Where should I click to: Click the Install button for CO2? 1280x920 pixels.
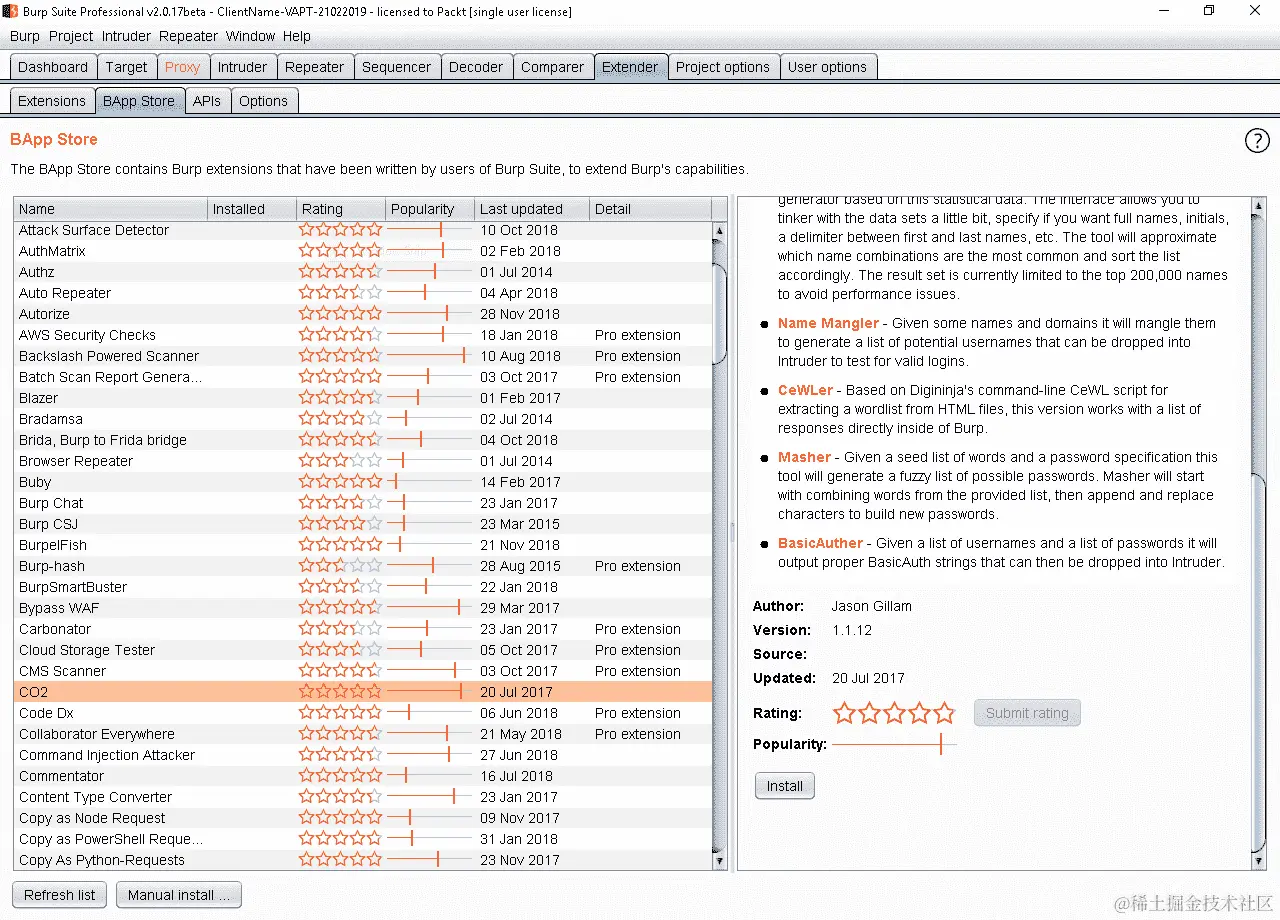[785, 786]
